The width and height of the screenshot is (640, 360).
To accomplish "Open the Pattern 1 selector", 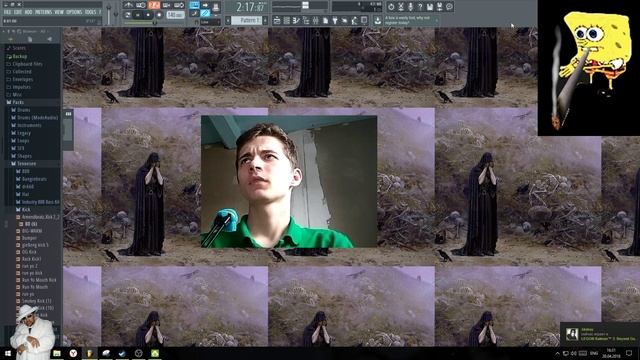I will (247, 20).
